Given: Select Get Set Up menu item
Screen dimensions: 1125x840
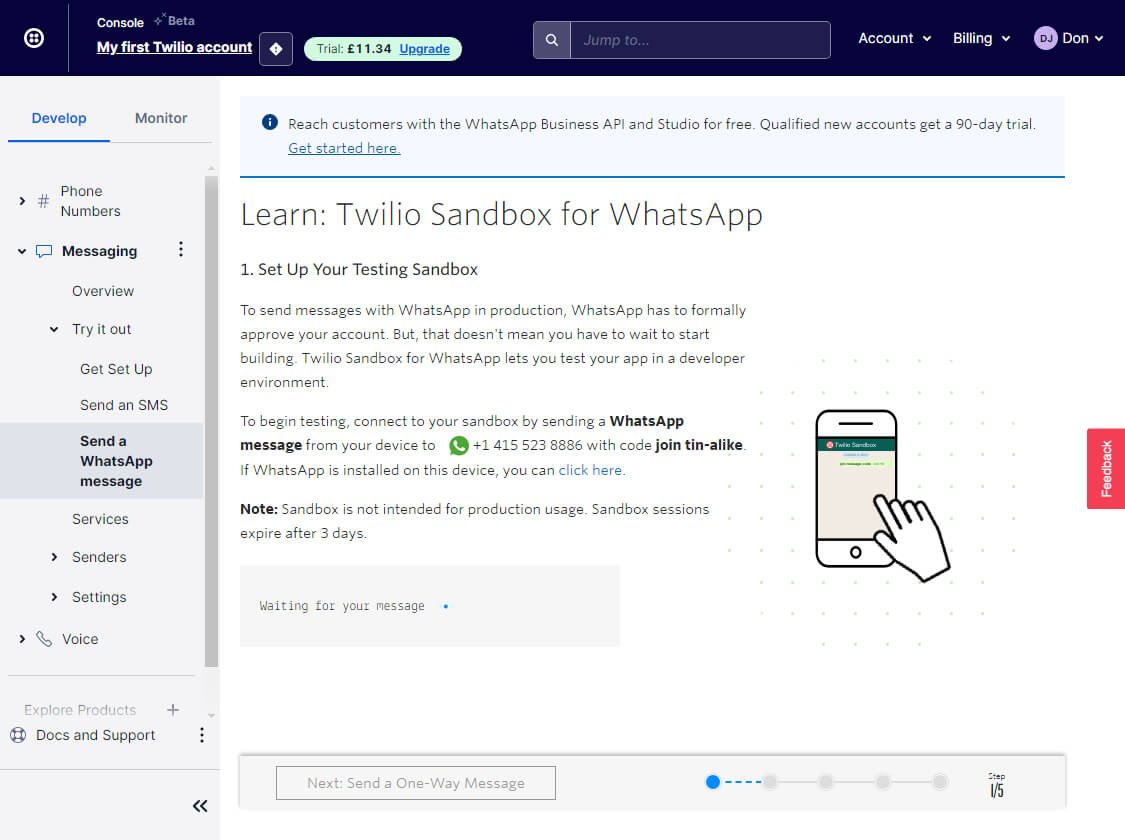Looking at the screenshot, I should click(116, 369).
